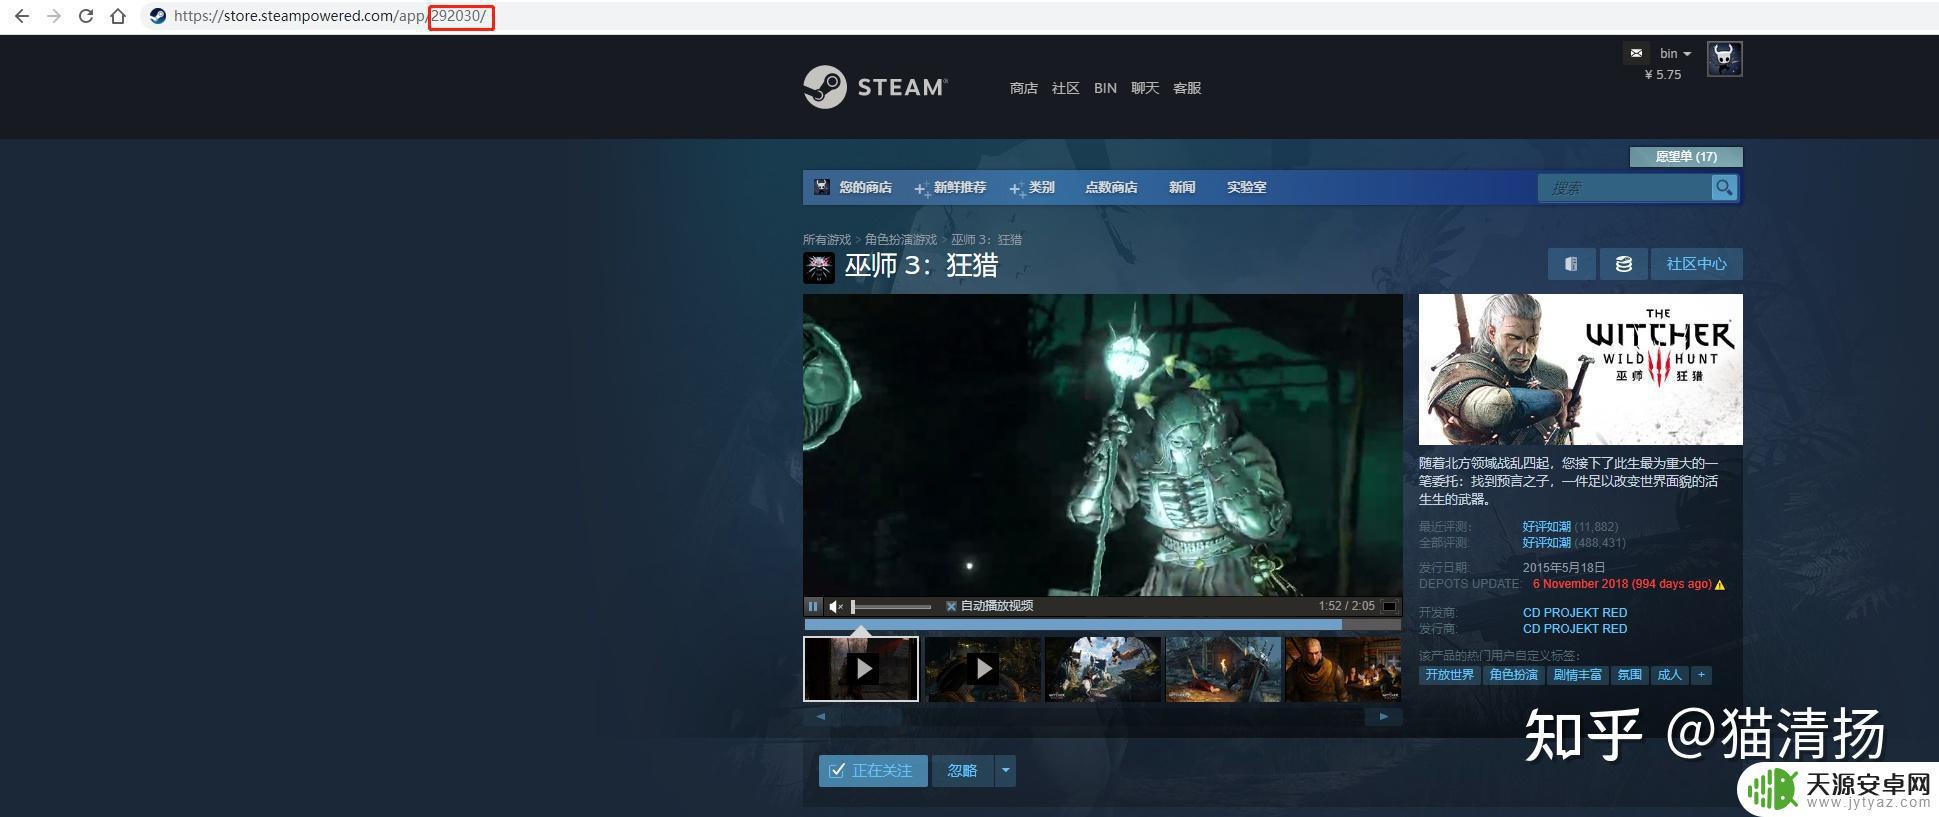This screenshot has width=1939, height=817.
Task: Select the 开放世界 tag
Action: [x=1450, y=675]
